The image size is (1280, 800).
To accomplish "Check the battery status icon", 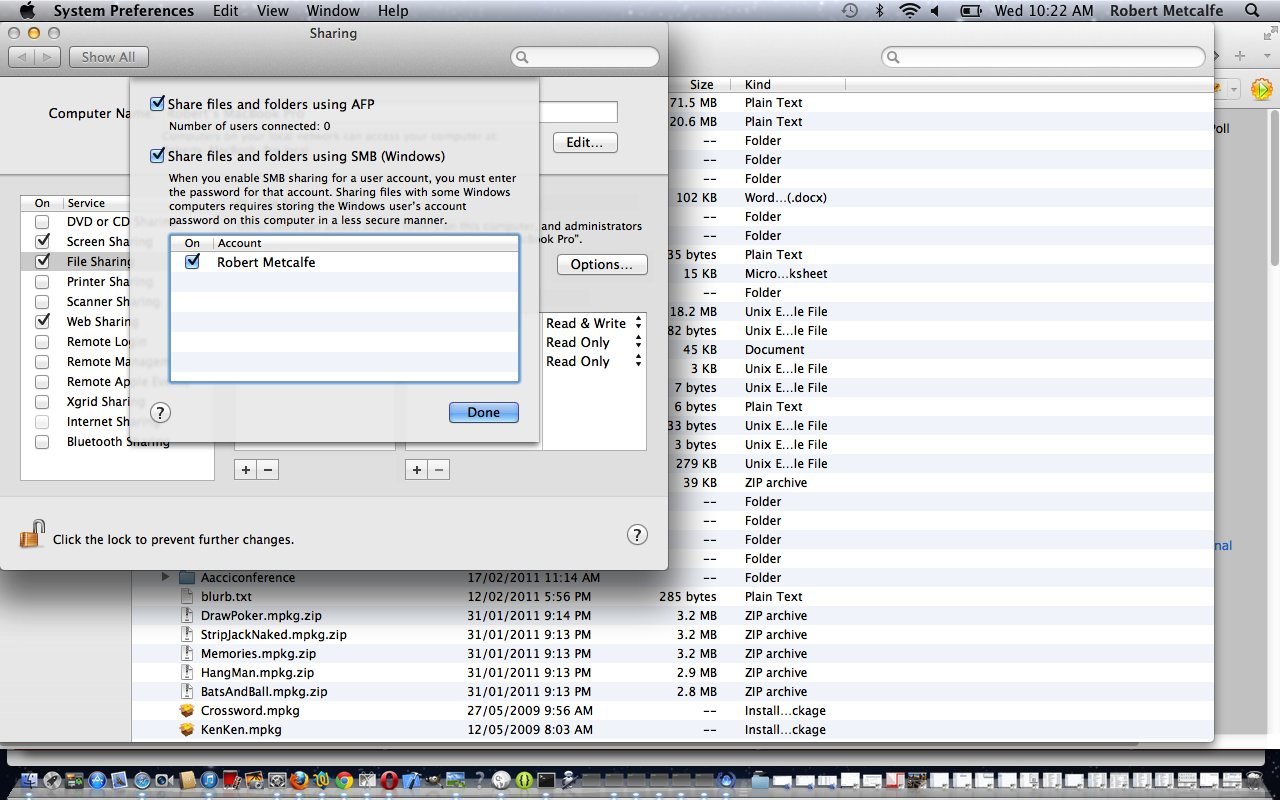I will coord(970,11).
